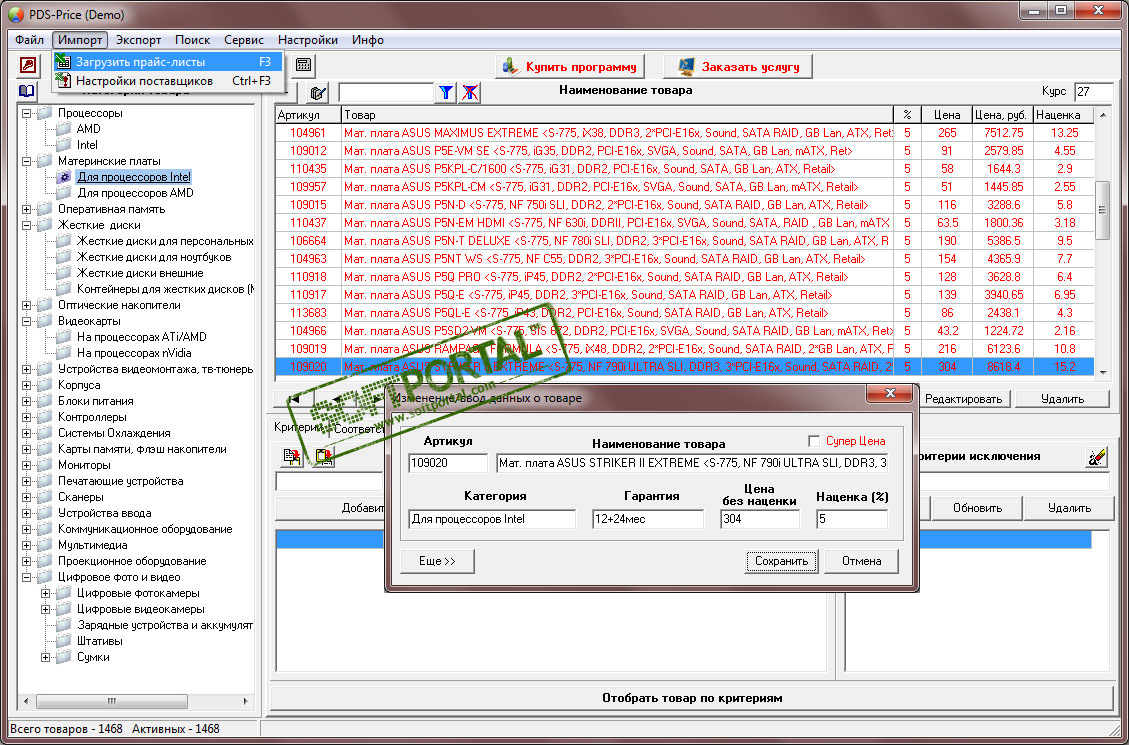This screenshot has height=745, width=1129.
Task: Go to the first record with the navigation arrow
Action: 295,398
